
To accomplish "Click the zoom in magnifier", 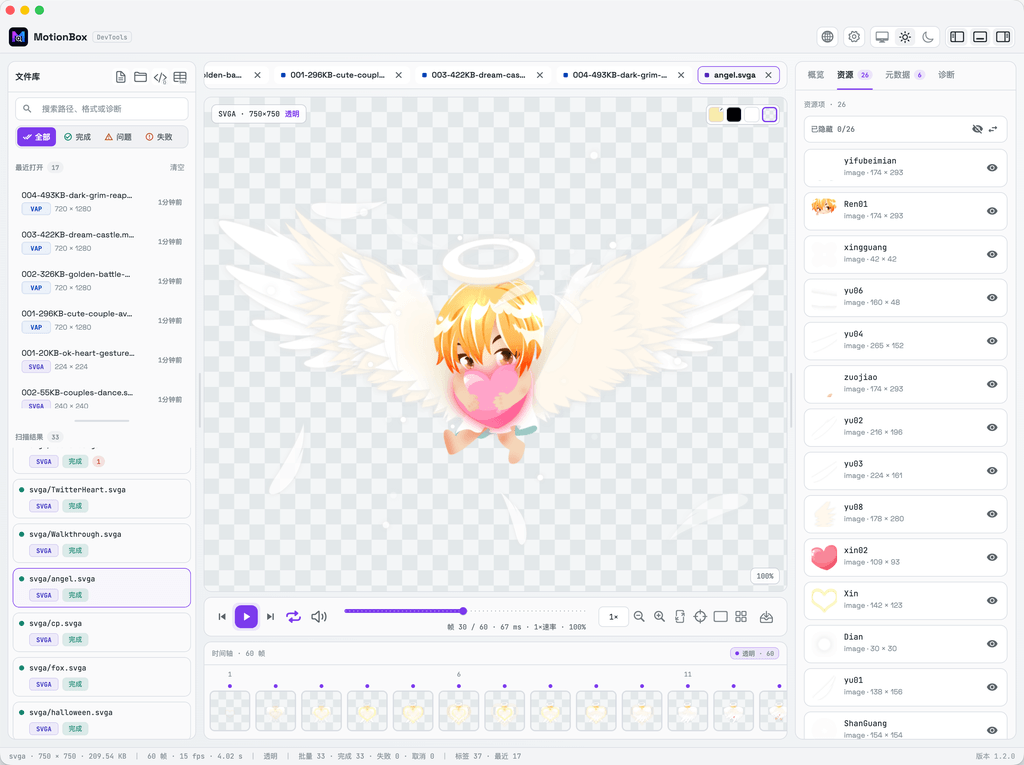I will click(x=660, y=617).
